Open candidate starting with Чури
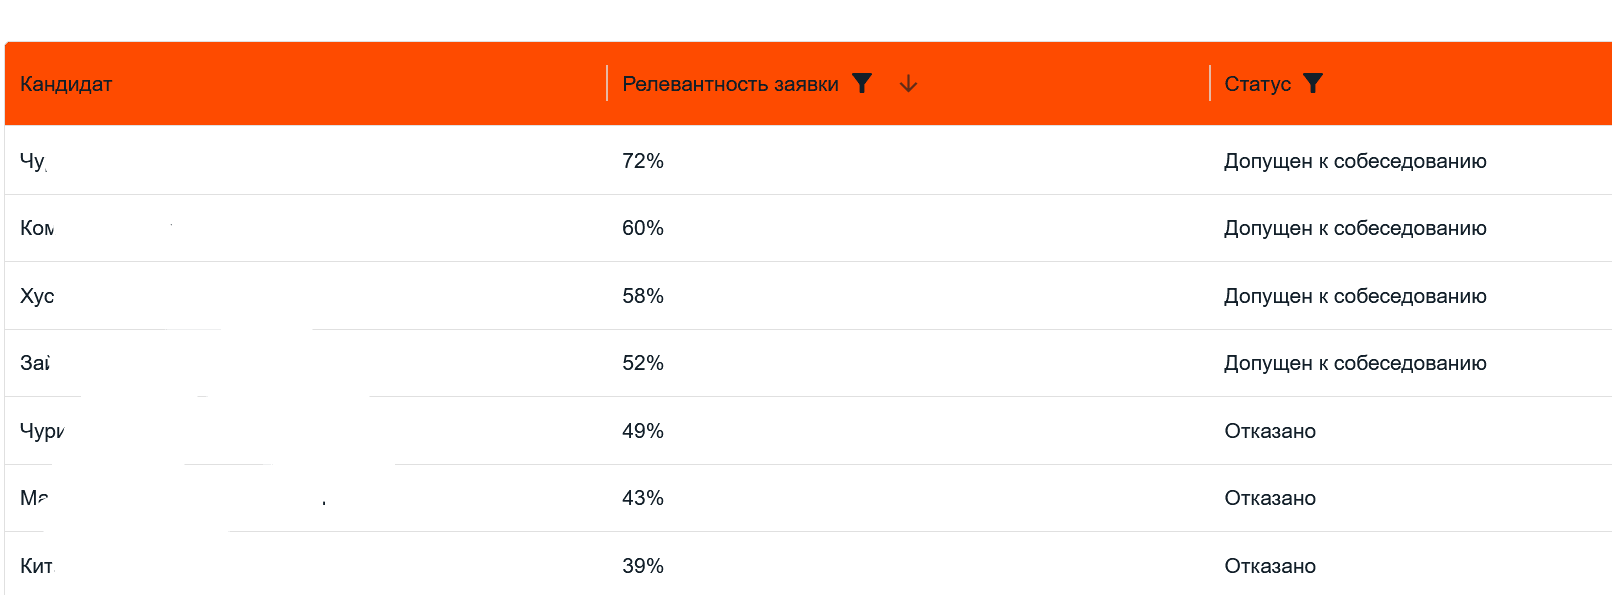 tap(42, 431)
